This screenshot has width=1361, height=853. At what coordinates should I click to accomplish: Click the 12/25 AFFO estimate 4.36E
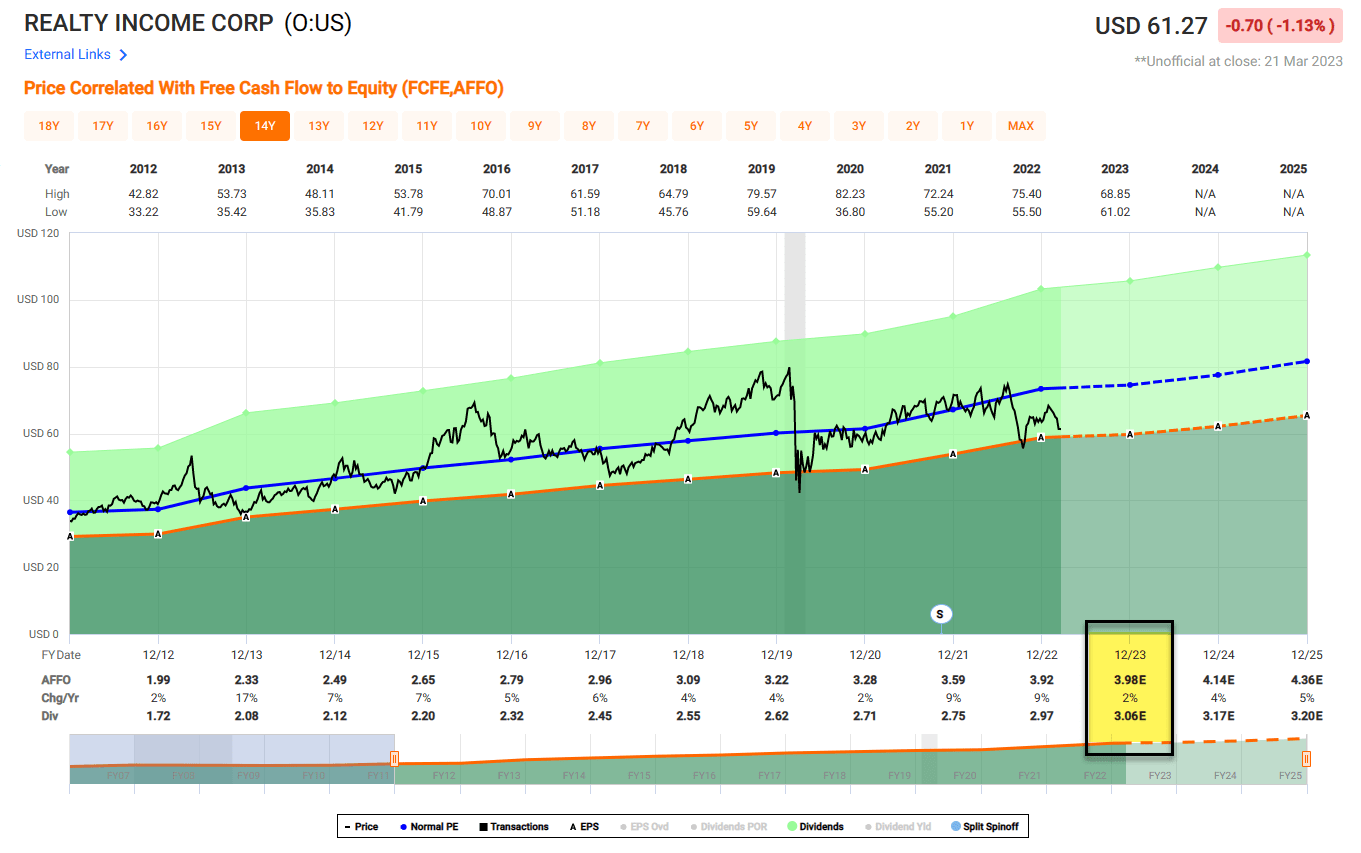(x=1306, y=679)
